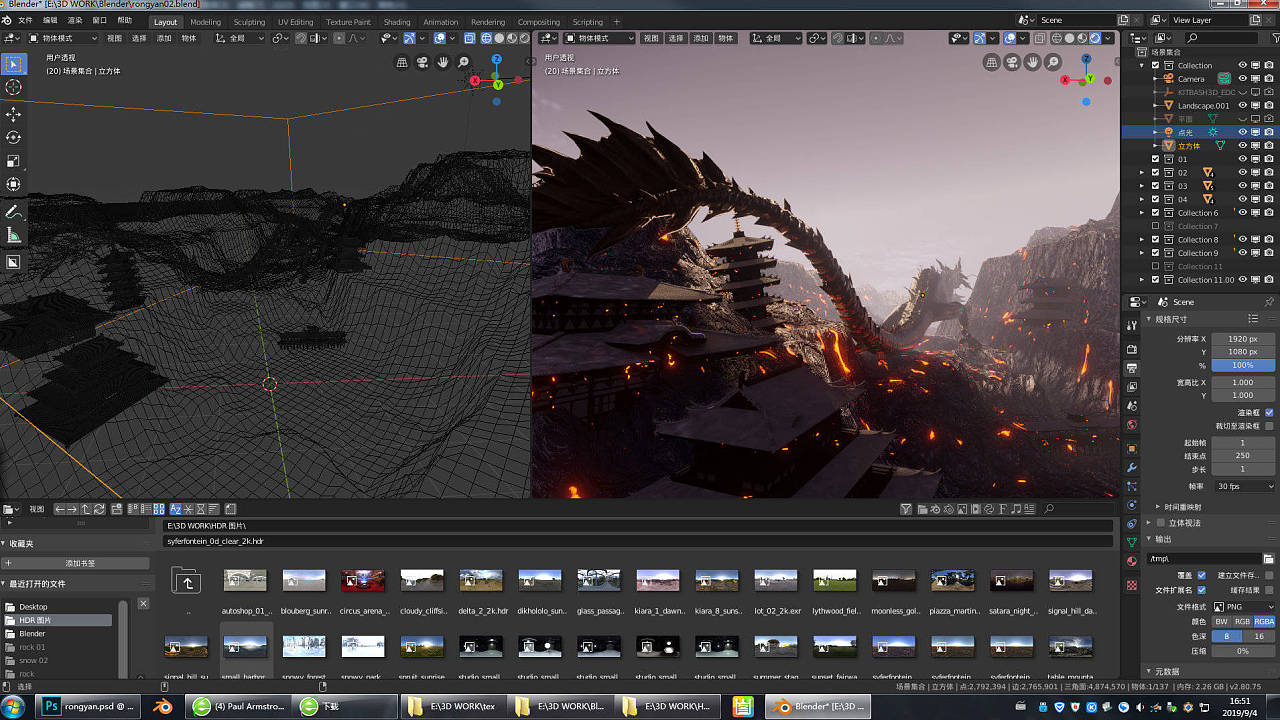Choose the Annotate pencil tool
The image size is (1280, 720).
pos(14,212)
